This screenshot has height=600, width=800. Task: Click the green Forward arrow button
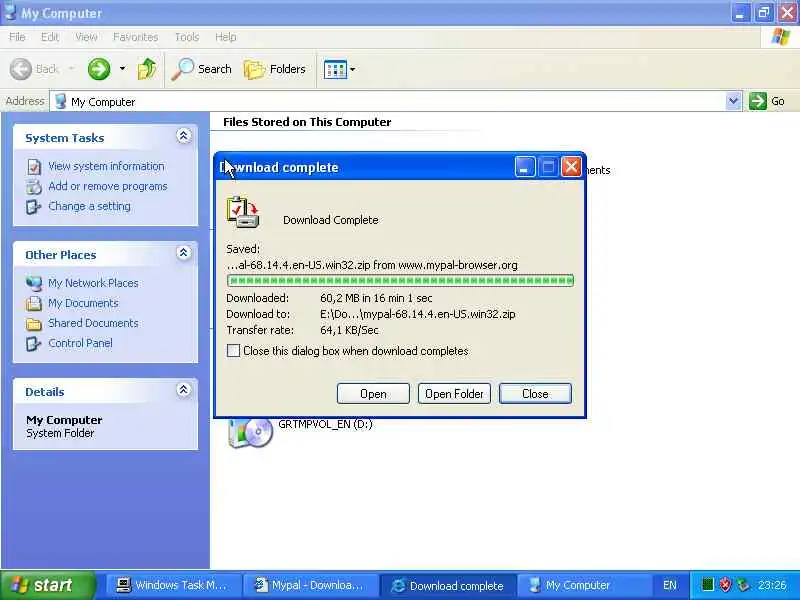pyautogui.click(x=99, y=69)
